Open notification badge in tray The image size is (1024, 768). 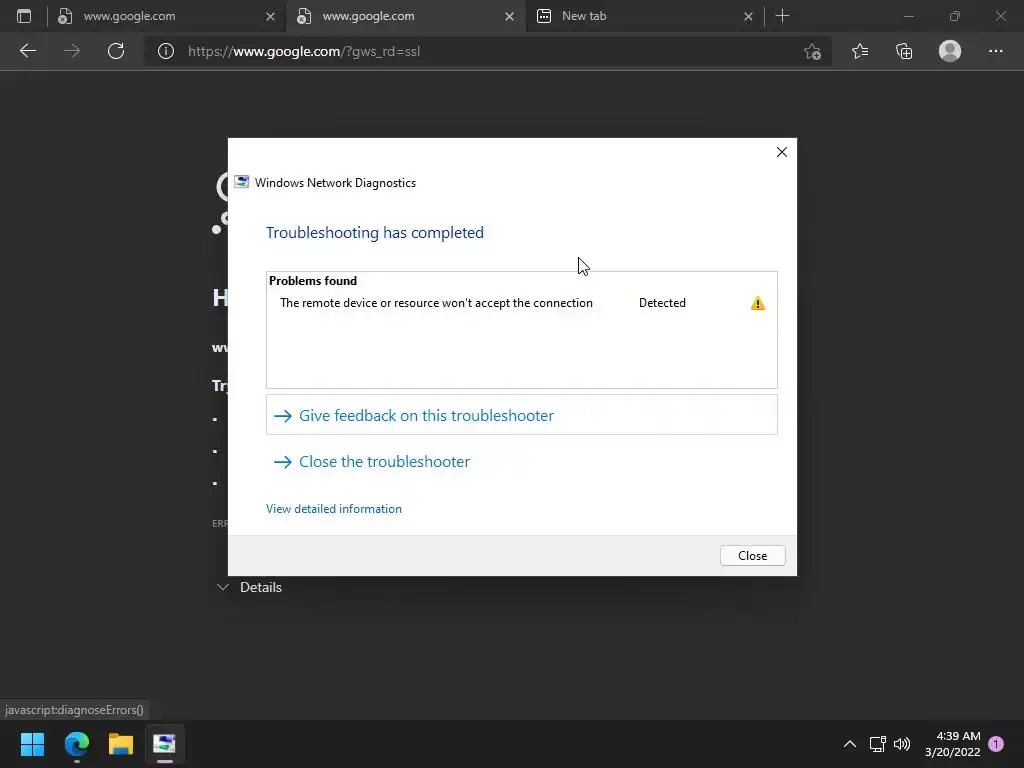coord(996,744)
